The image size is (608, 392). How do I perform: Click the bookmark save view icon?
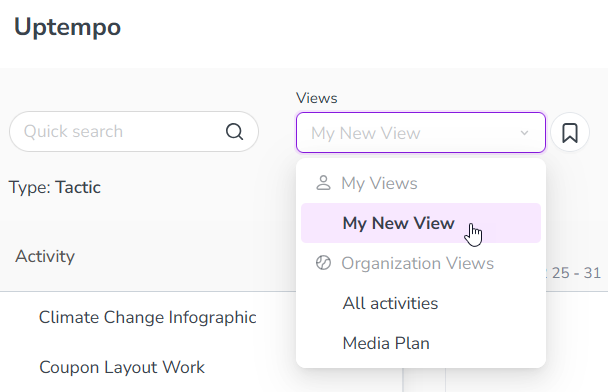coord(570,133)
